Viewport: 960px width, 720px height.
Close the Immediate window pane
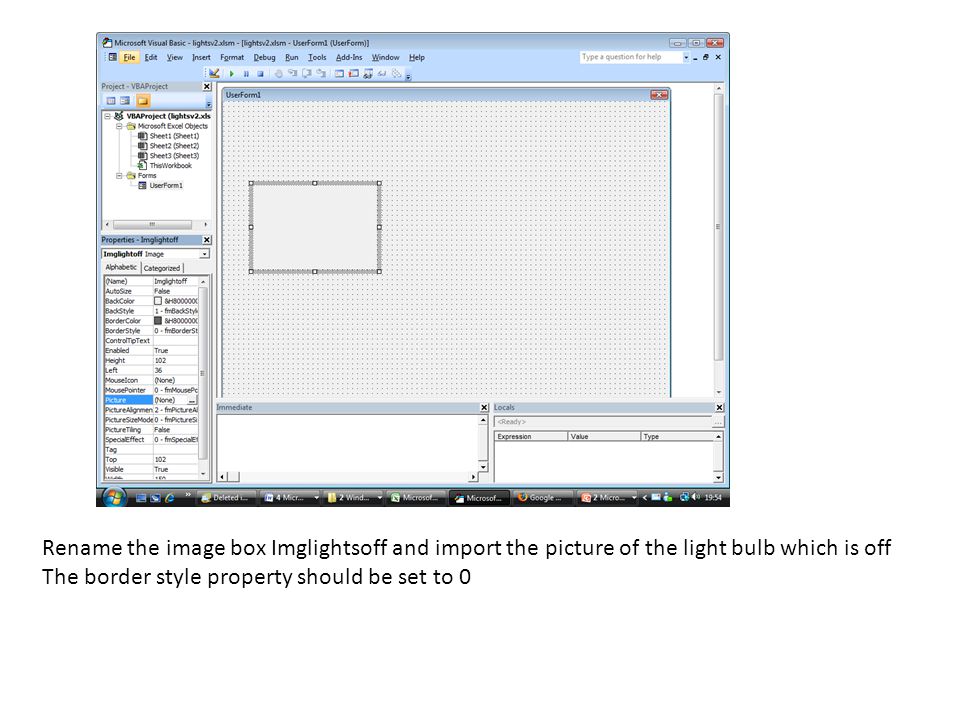point(484,408)
